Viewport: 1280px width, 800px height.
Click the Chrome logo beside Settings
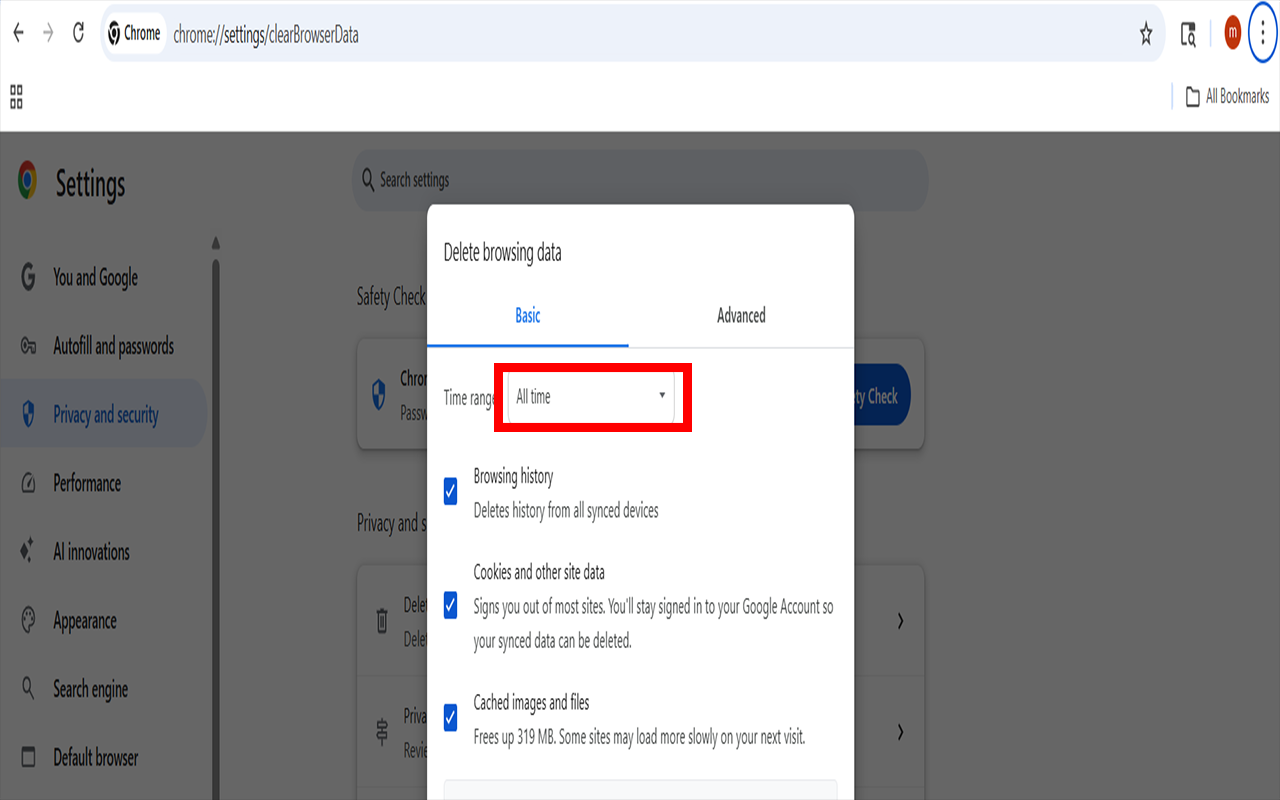pyautogui.click(x=27, y=181)
